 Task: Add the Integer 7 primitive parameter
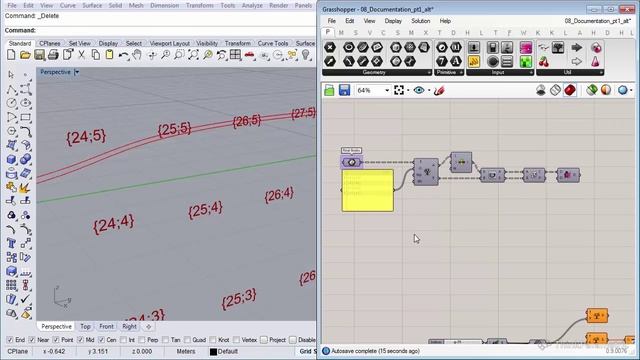[442, 61]
